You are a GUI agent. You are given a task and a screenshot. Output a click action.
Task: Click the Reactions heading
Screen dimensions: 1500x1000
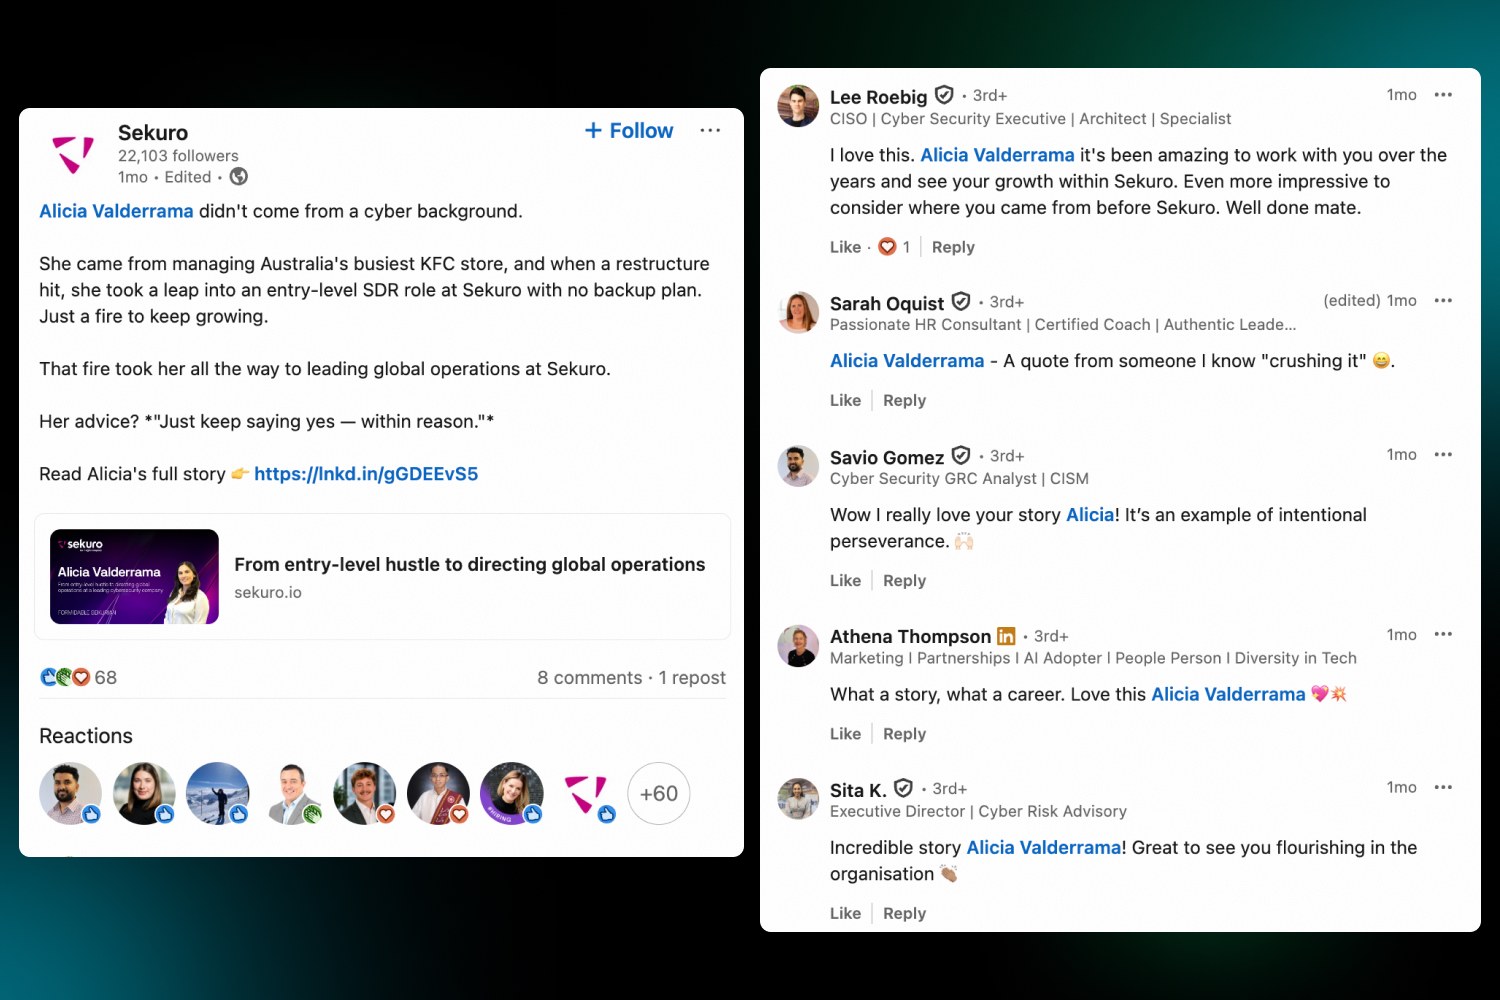[86, 736]
